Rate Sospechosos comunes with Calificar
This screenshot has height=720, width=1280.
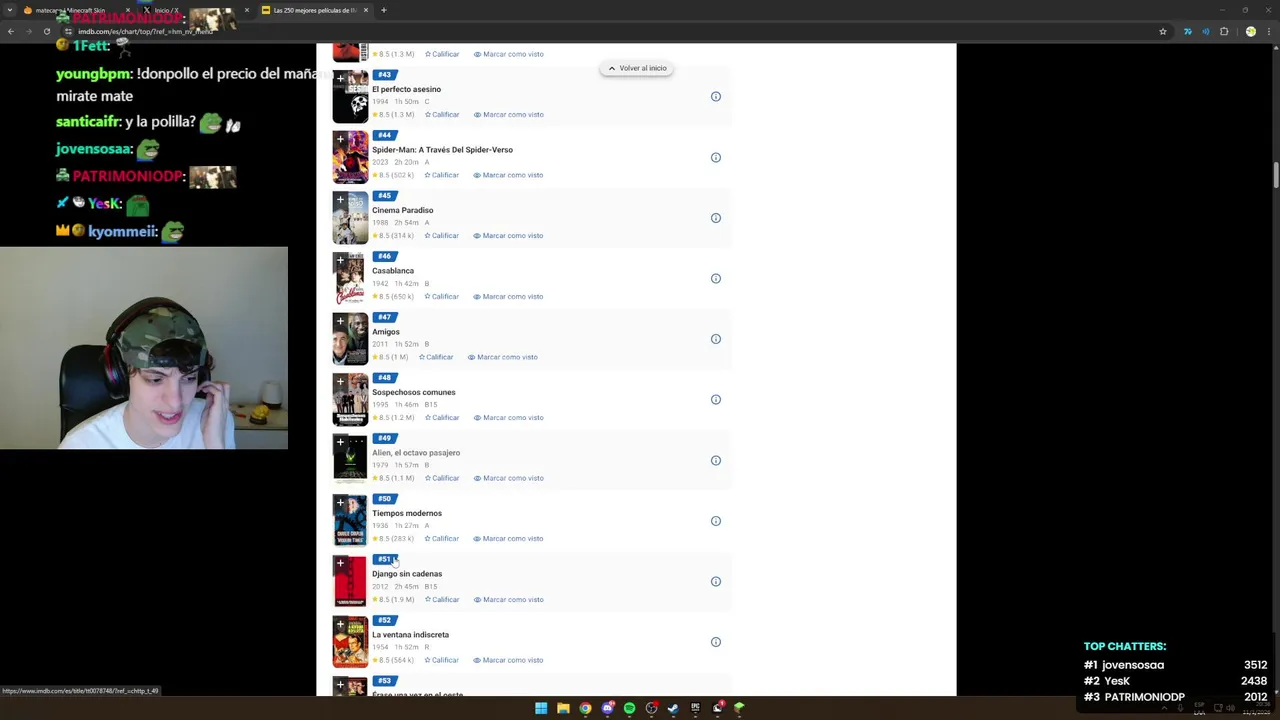pos(442,418)
